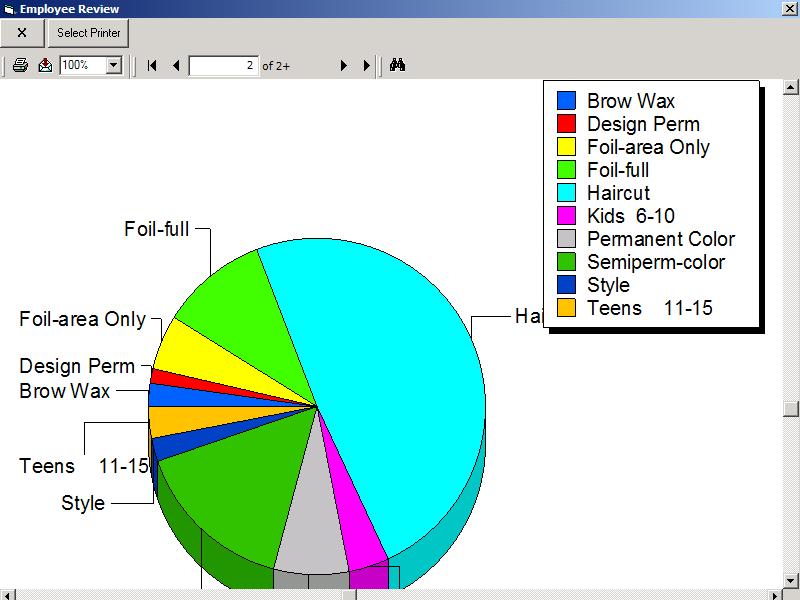Click the Kids 6-10 legend entry
The width and height of the screenshot is (800, 600).
tap(630, 216)
